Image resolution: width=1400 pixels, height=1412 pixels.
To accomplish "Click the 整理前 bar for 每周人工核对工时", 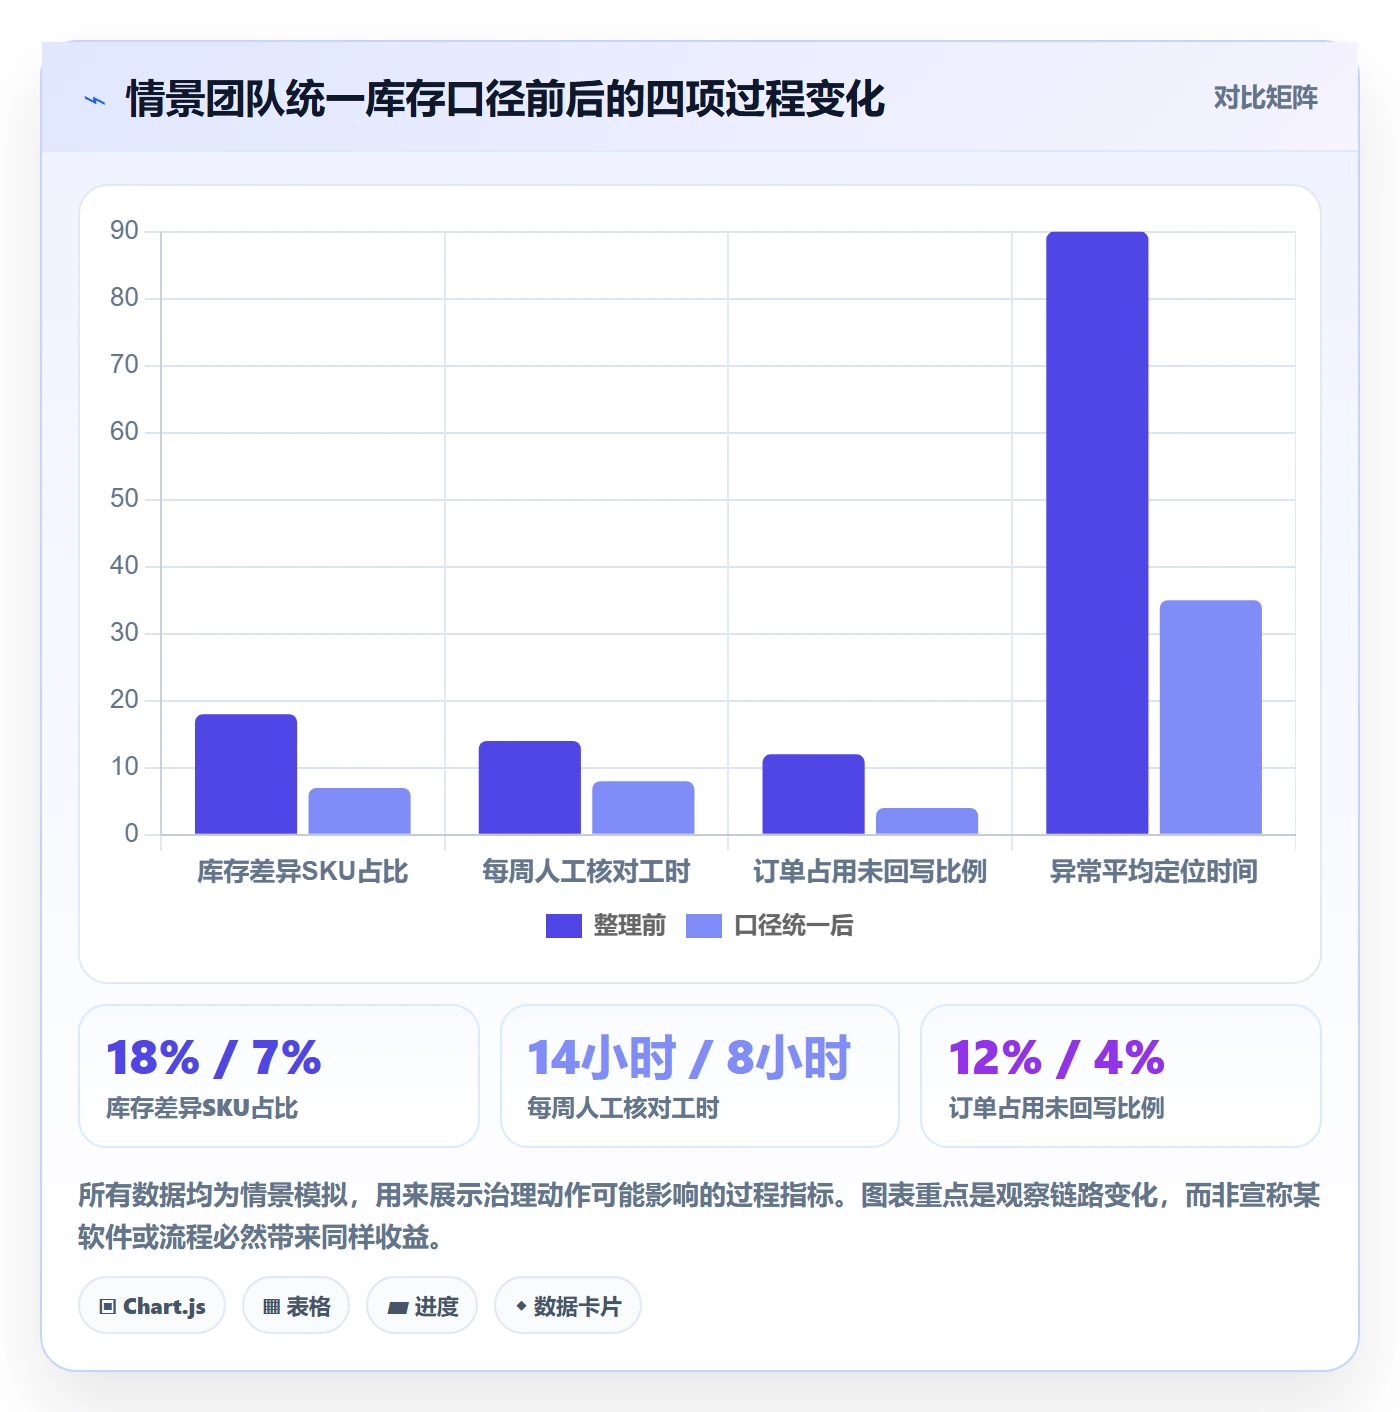I will tap(529, 787).
